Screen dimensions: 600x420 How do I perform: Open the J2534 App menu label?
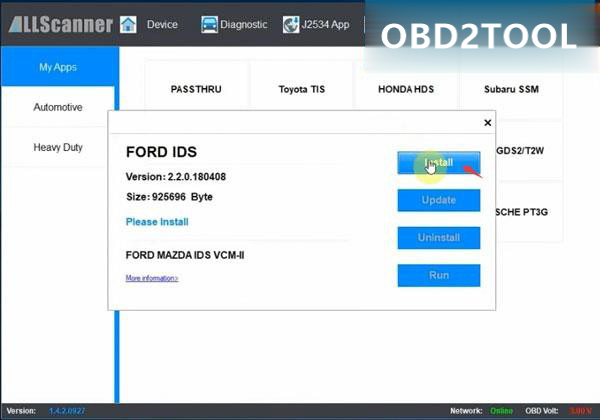click(325, 24)
